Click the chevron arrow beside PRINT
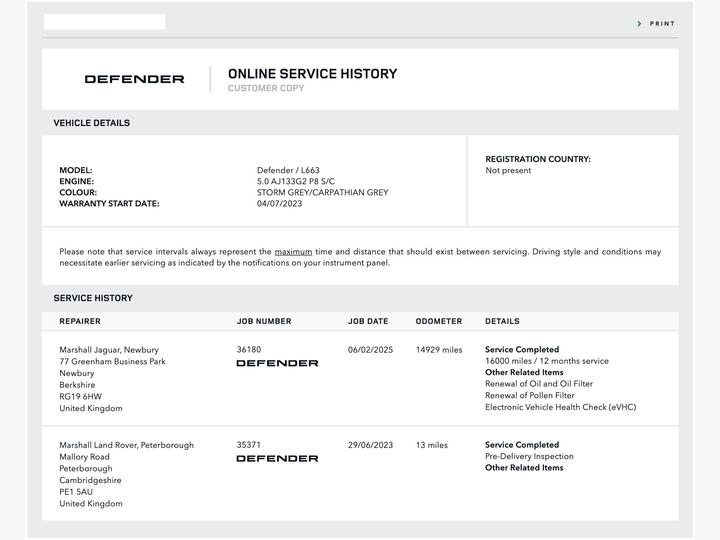Image resolution: width=720 pixels, height=540 pixels. click(x=639, y=23)
